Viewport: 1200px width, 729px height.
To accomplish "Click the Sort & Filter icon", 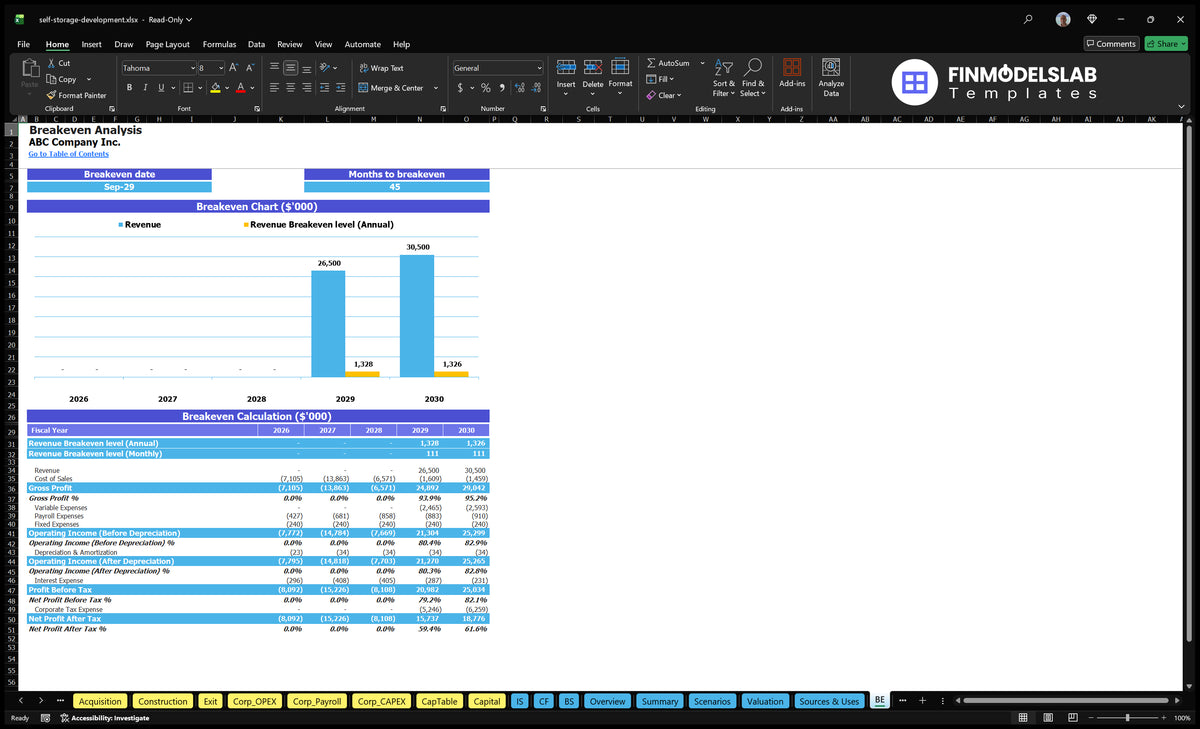I will coord(724,67).
